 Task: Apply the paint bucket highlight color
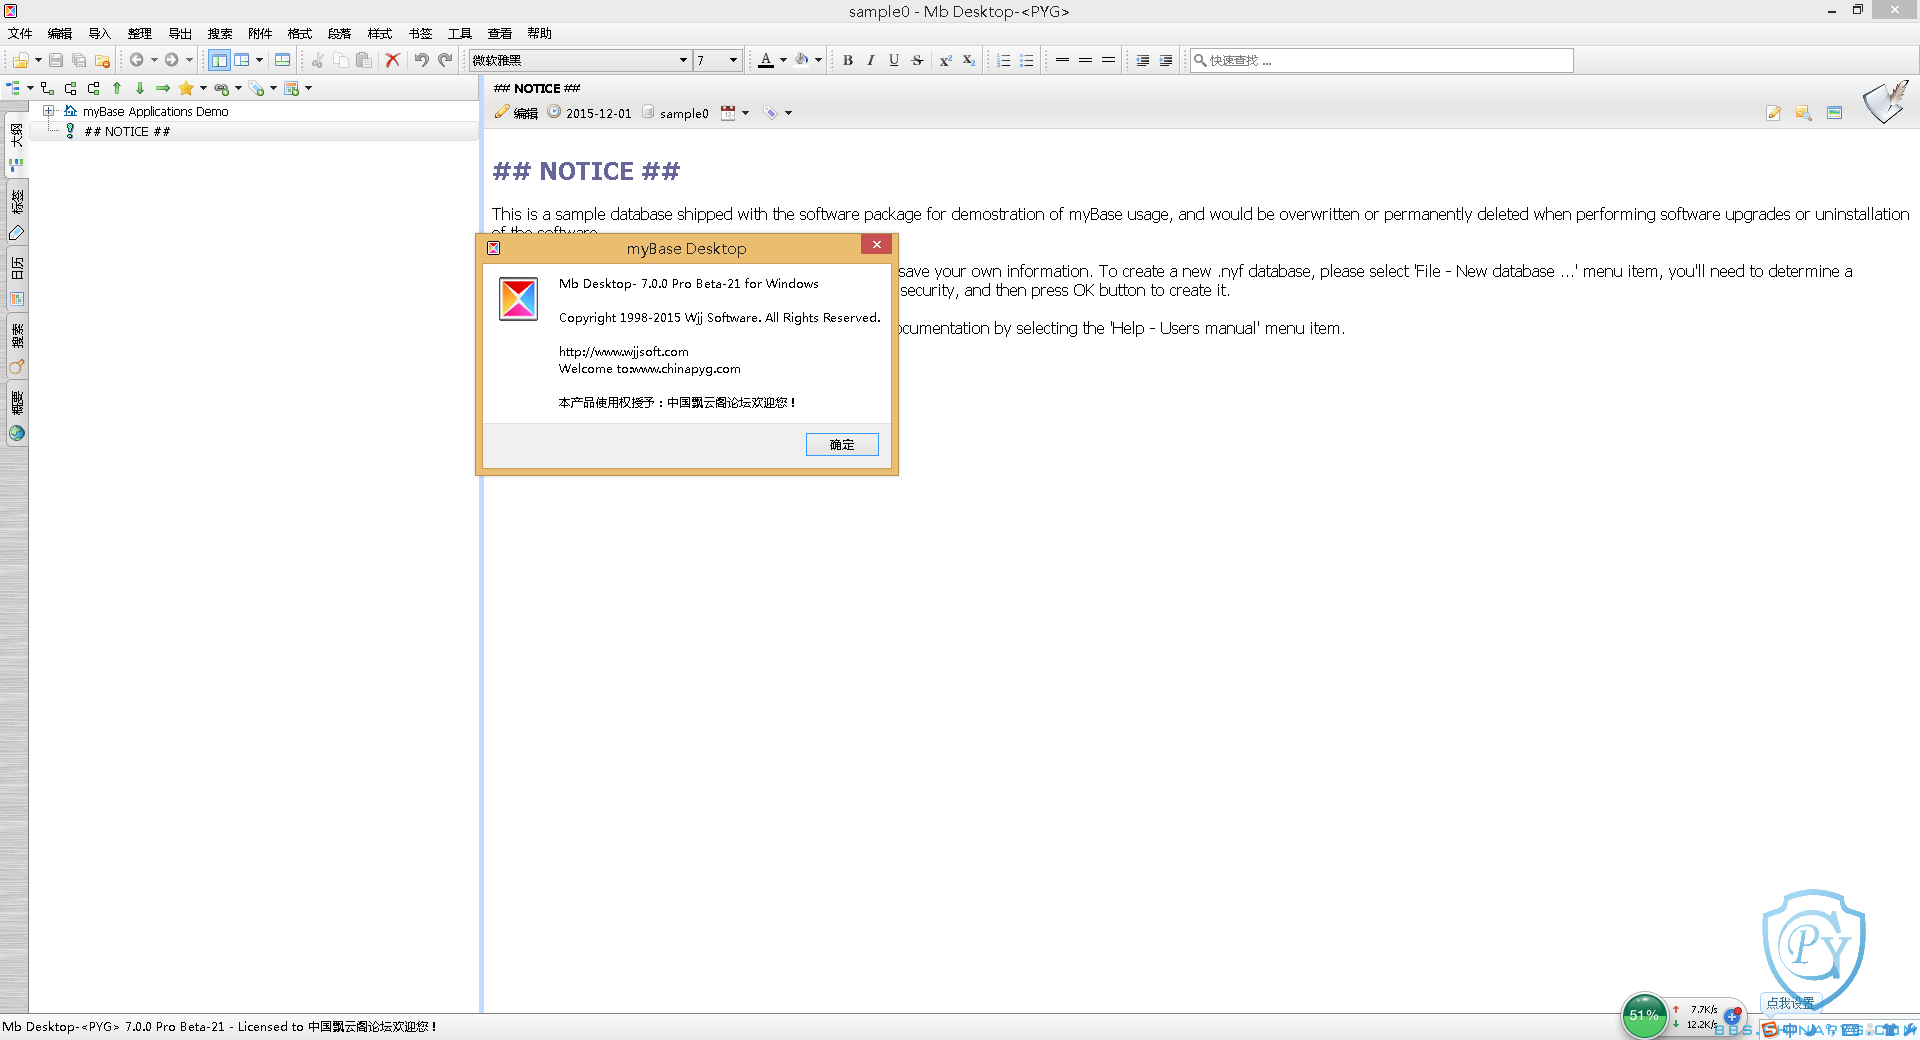click(801, 60)
